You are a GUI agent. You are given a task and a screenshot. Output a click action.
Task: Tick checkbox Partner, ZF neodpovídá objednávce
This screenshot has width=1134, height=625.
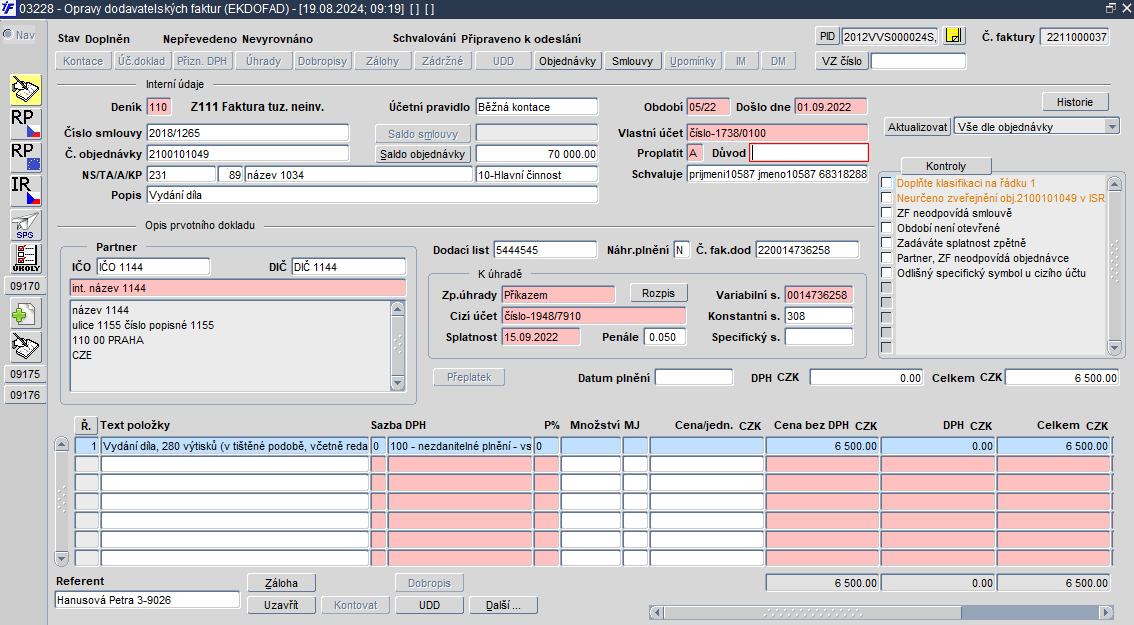coord(887,258)
